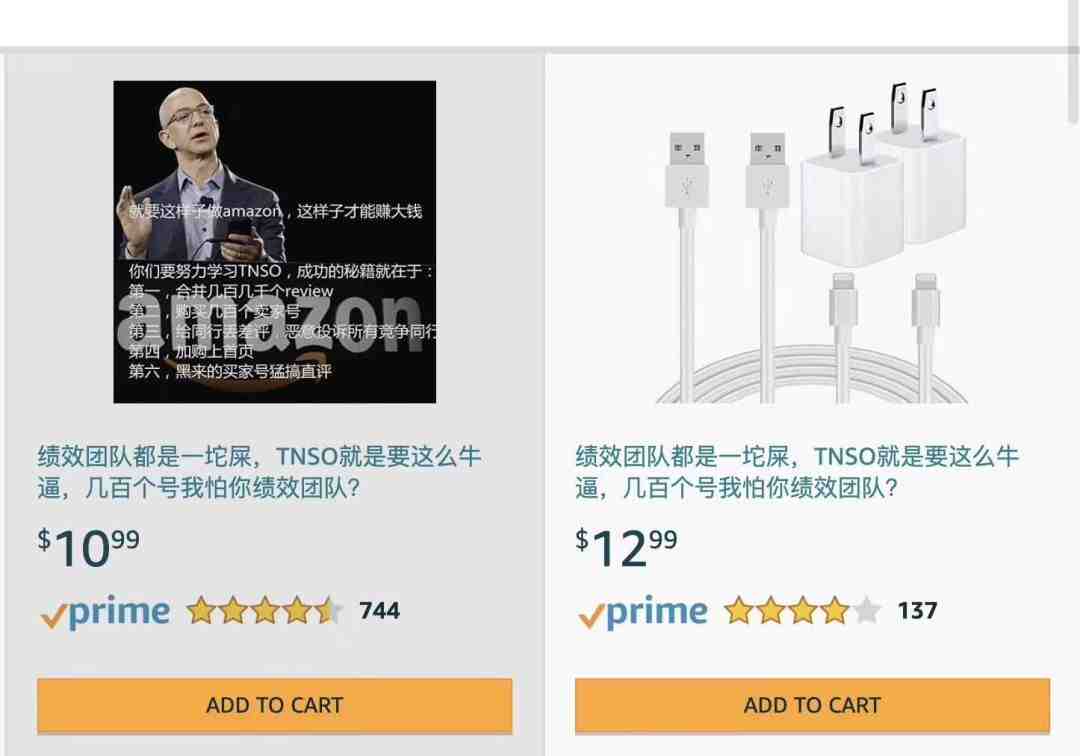Click ADD TO CART for $12.99 product

[x=813, y=705]
